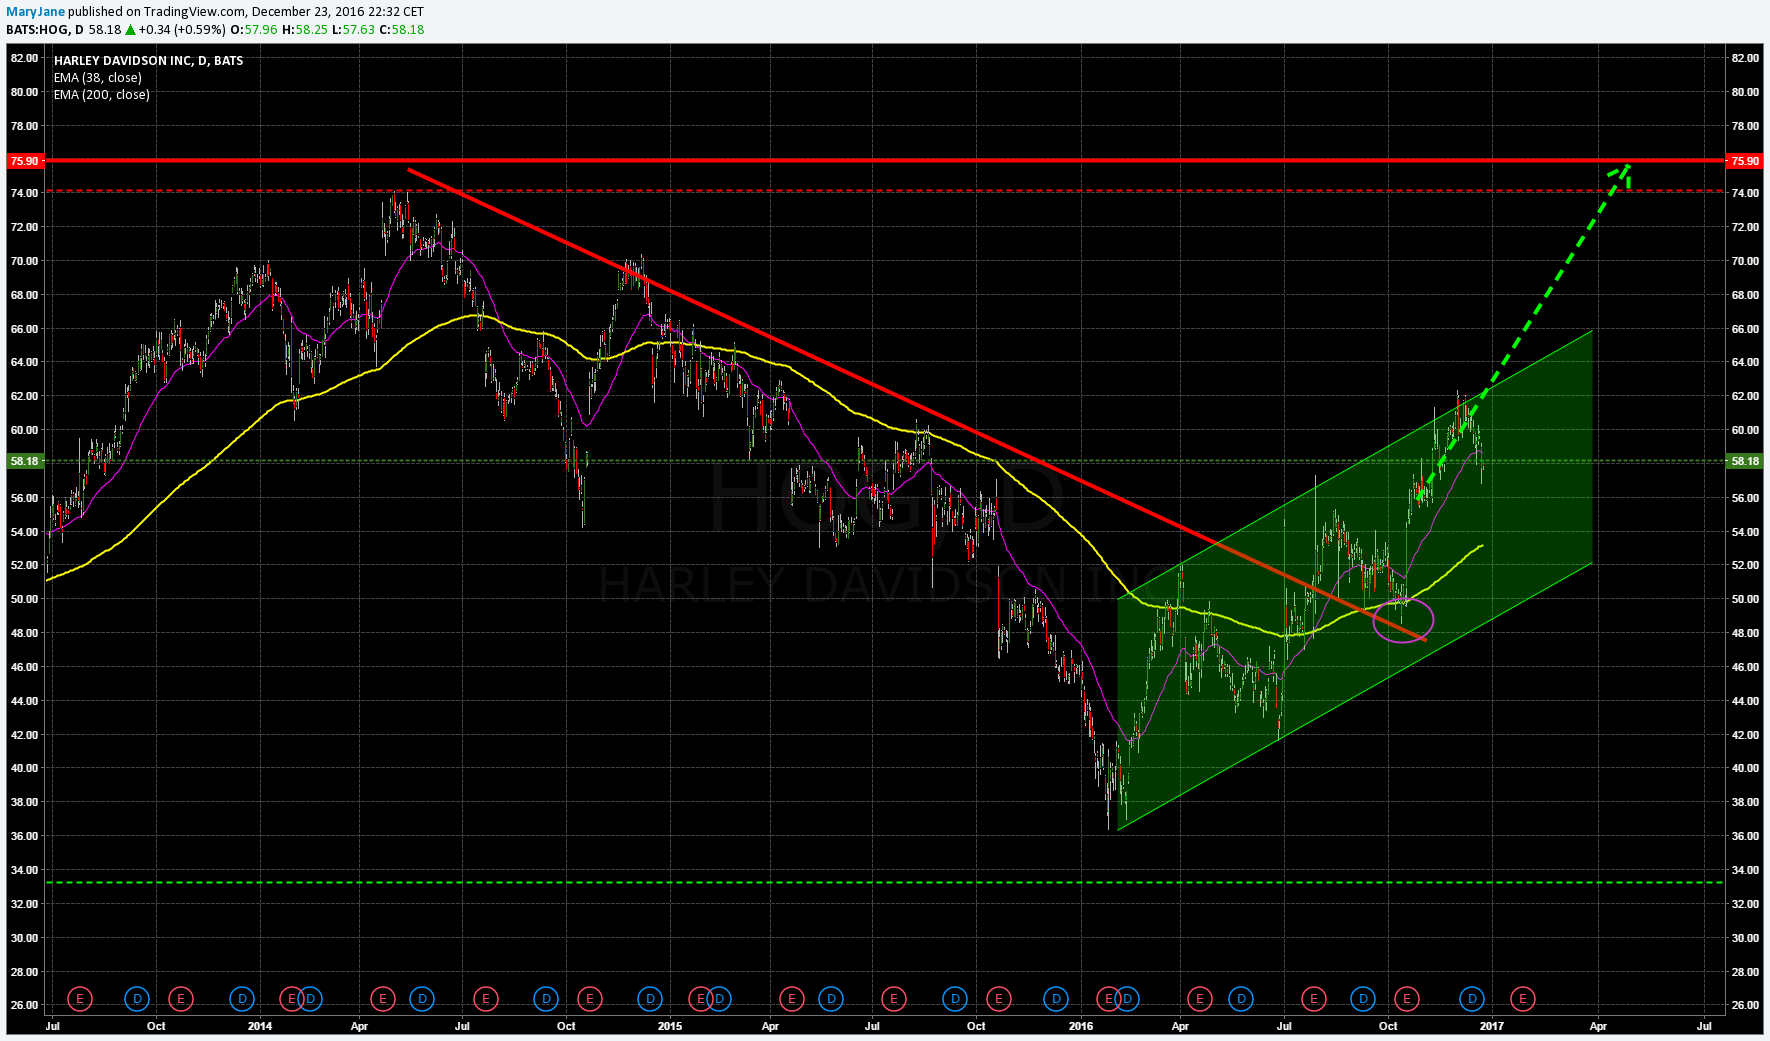The width and height of the screenshot is (1770, 1041).
Task: Click the D dividend marker just before Oct 2016
Action: (x=1363, y=998)
